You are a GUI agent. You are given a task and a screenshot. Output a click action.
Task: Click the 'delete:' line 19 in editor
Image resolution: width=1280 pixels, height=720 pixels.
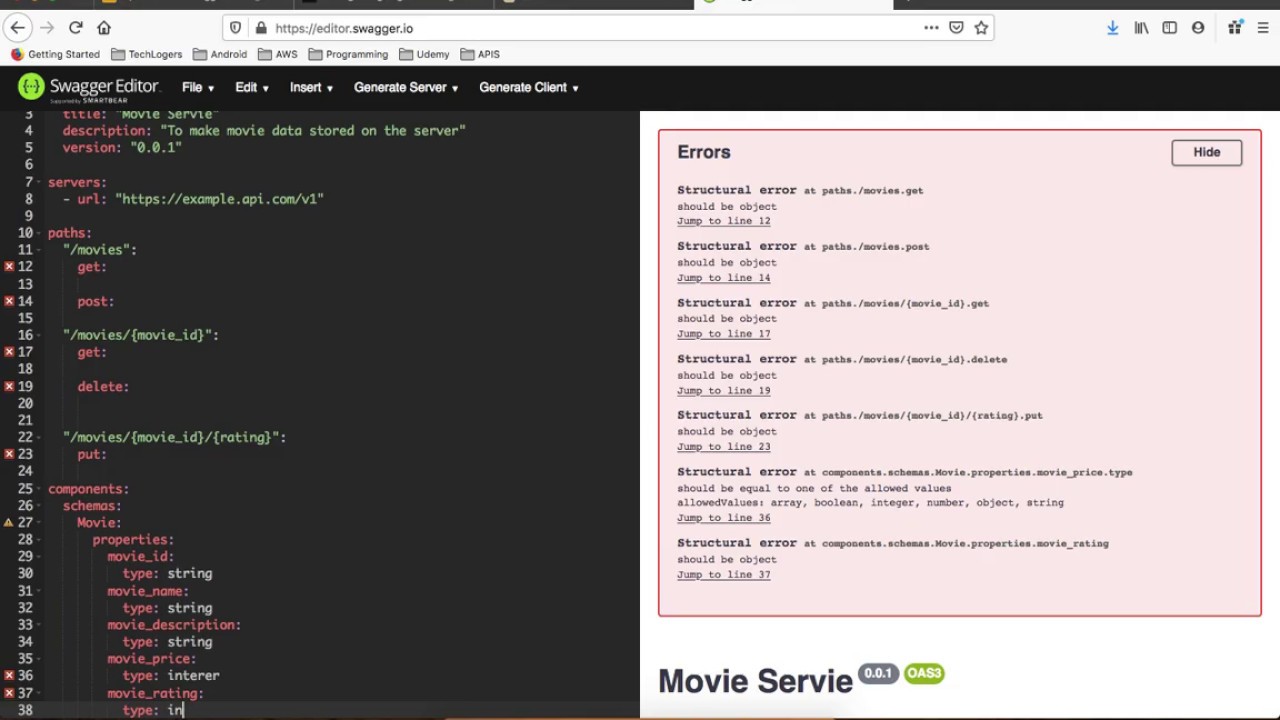[x=103, y=386]
